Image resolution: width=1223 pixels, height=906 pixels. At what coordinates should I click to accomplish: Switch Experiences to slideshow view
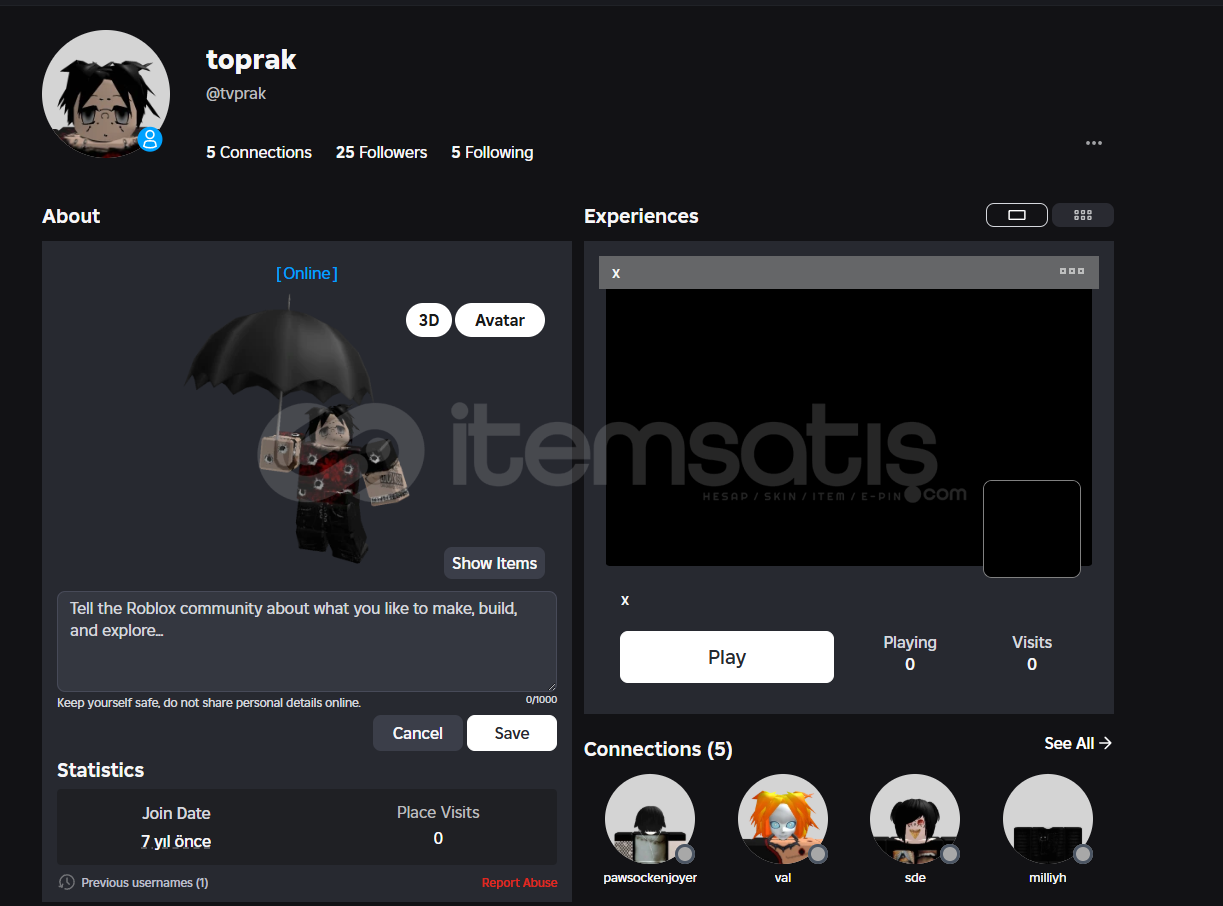click(x=1017, y=215)
